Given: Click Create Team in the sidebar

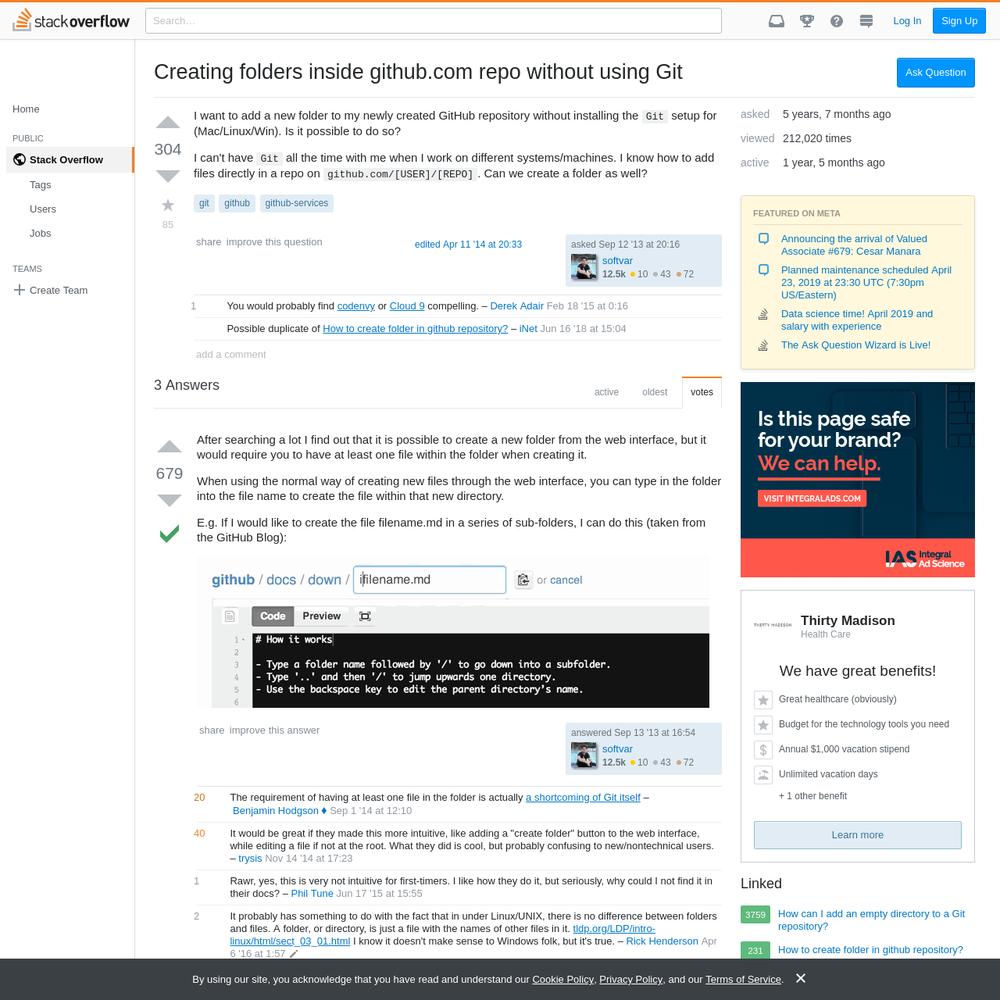Looking at the screenshot, I should click(x=58, y=290).
